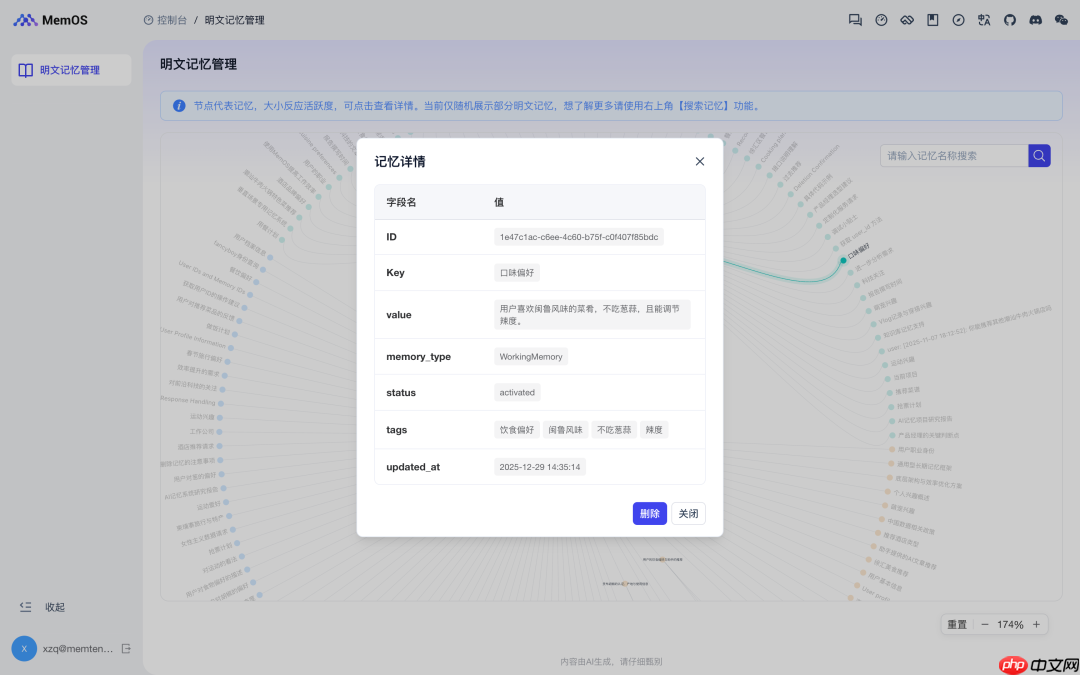Select the 明文记忆管理 sidebar item
The height and width of the screenshot is (675, 1080).
point(70,69)
